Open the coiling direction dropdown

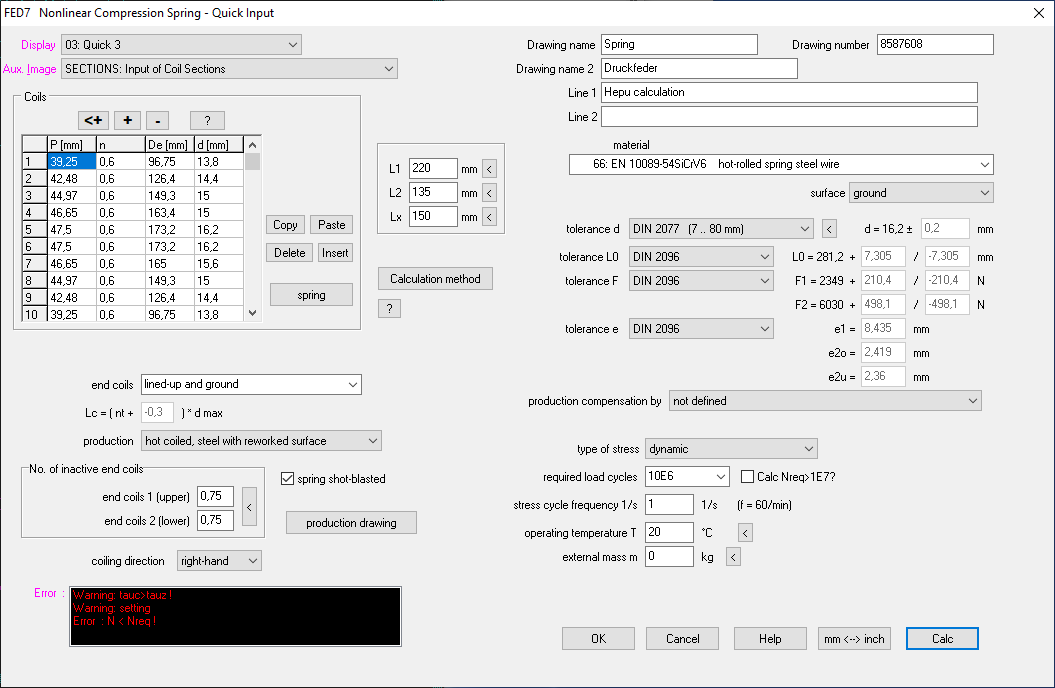(x=219, y=561)
